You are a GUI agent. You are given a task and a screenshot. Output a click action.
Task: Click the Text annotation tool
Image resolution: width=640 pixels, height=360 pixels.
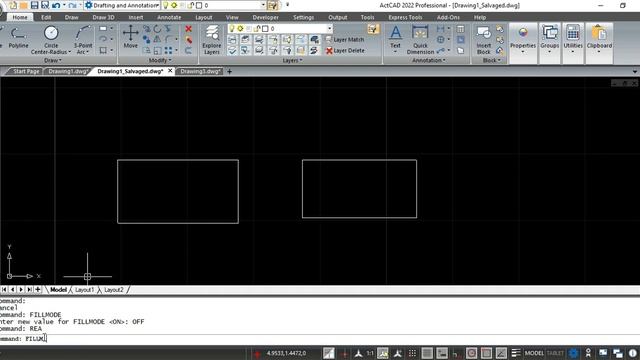tap(395, 37)
